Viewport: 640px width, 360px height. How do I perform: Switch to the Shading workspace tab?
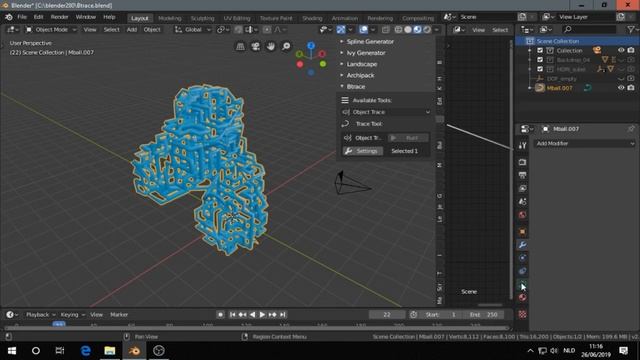[312, 18]
